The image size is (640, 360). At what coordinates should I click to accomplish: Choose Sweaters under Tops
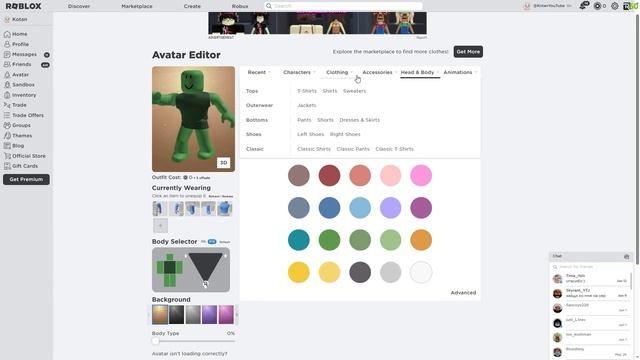pos(354,91)
